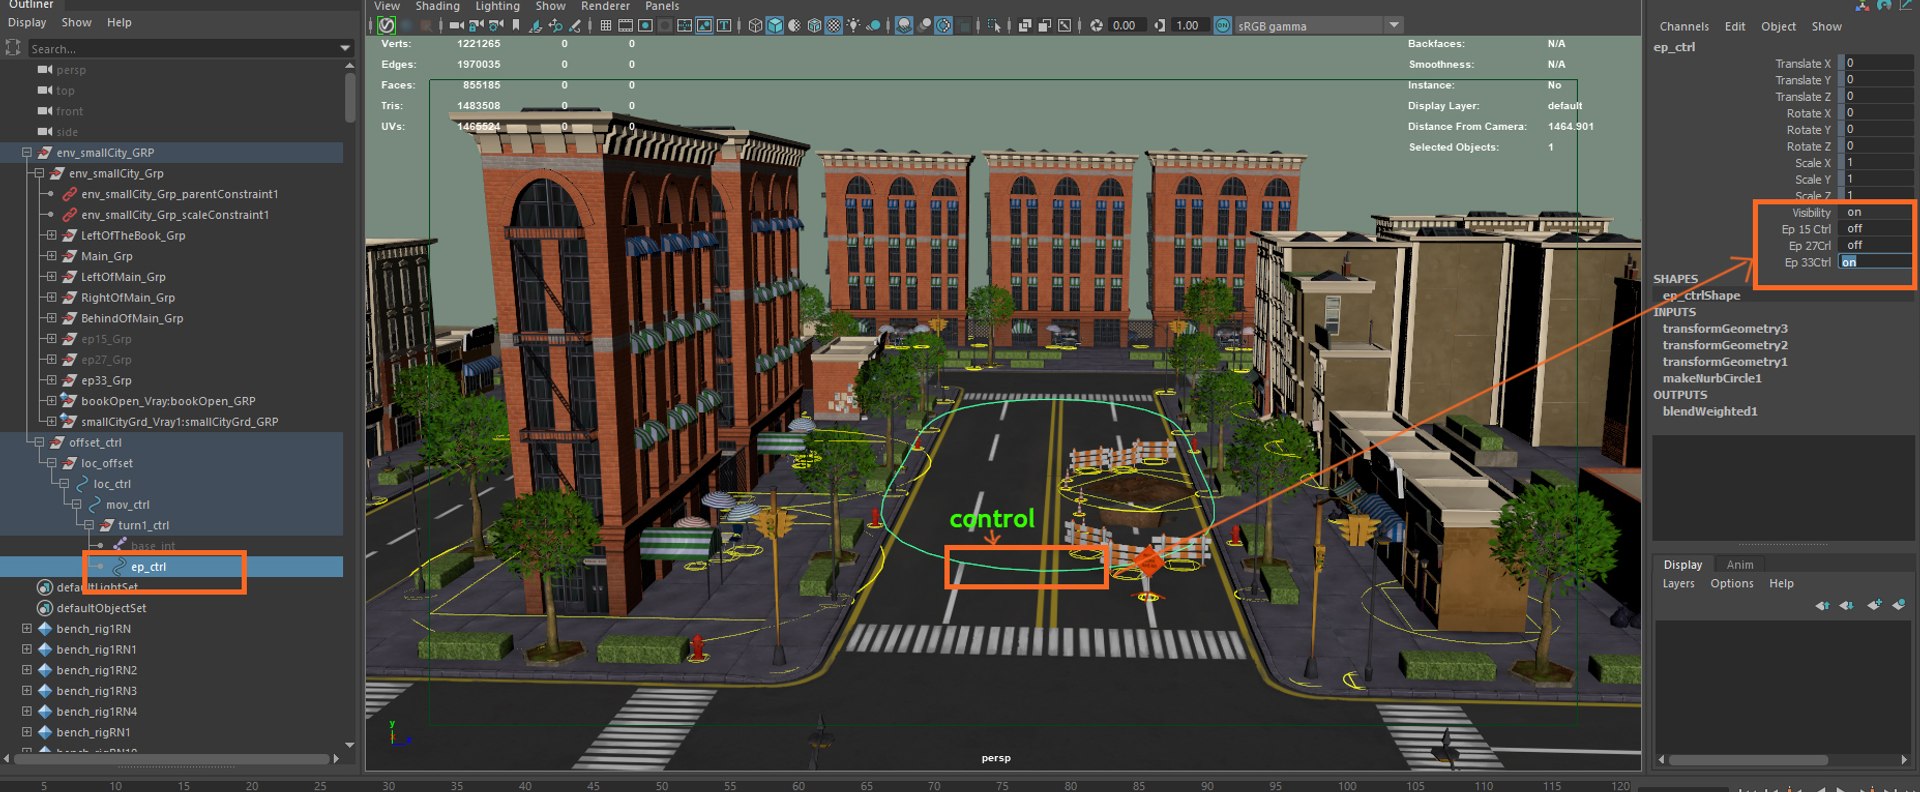This screenshot has height=792, width=1920.
Task: Select ep_ctrlShape under SHAPES
Action: click(x=1701, y=296)
